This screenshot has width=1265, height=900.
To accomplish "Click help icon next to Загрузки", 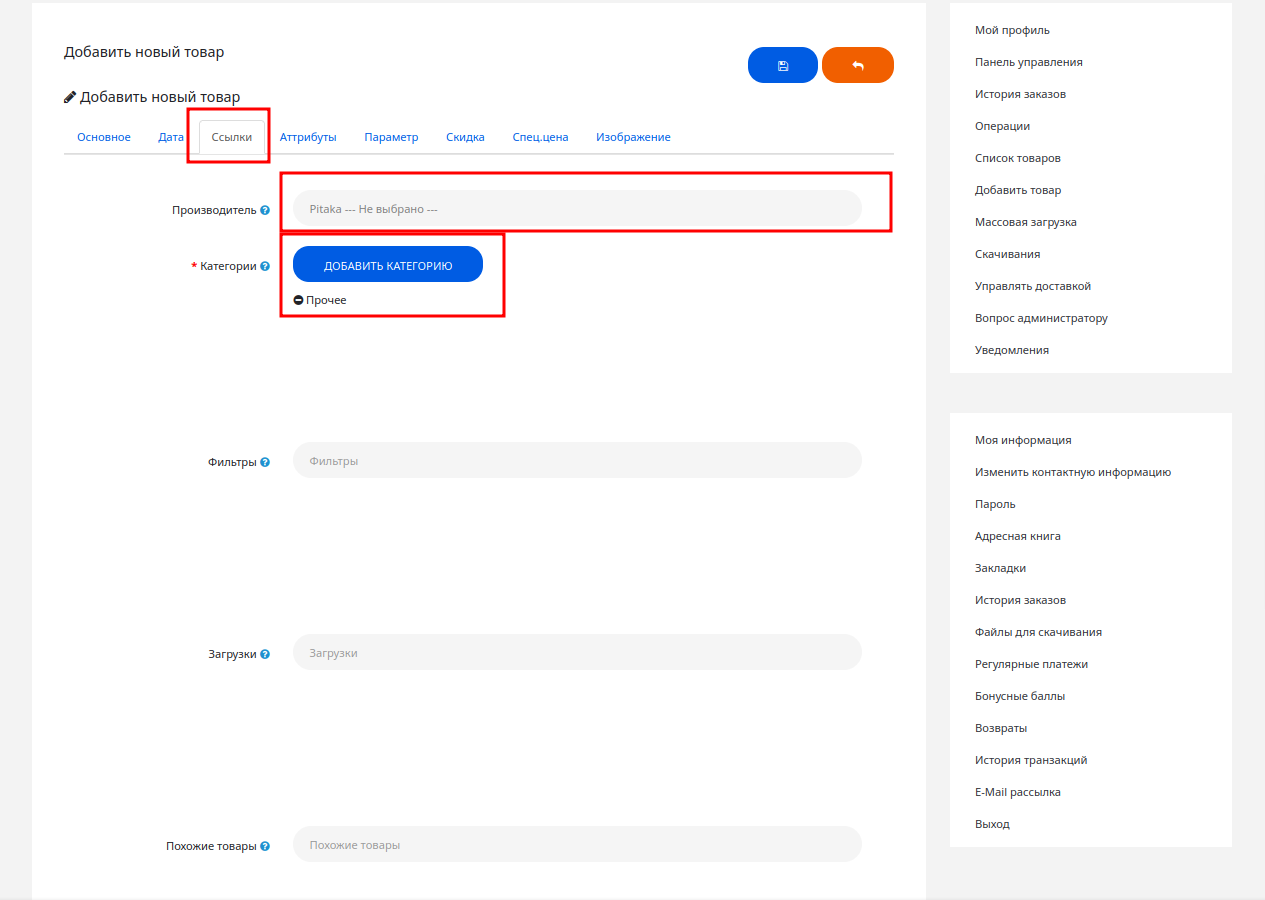I will click(x=265, y=654).
